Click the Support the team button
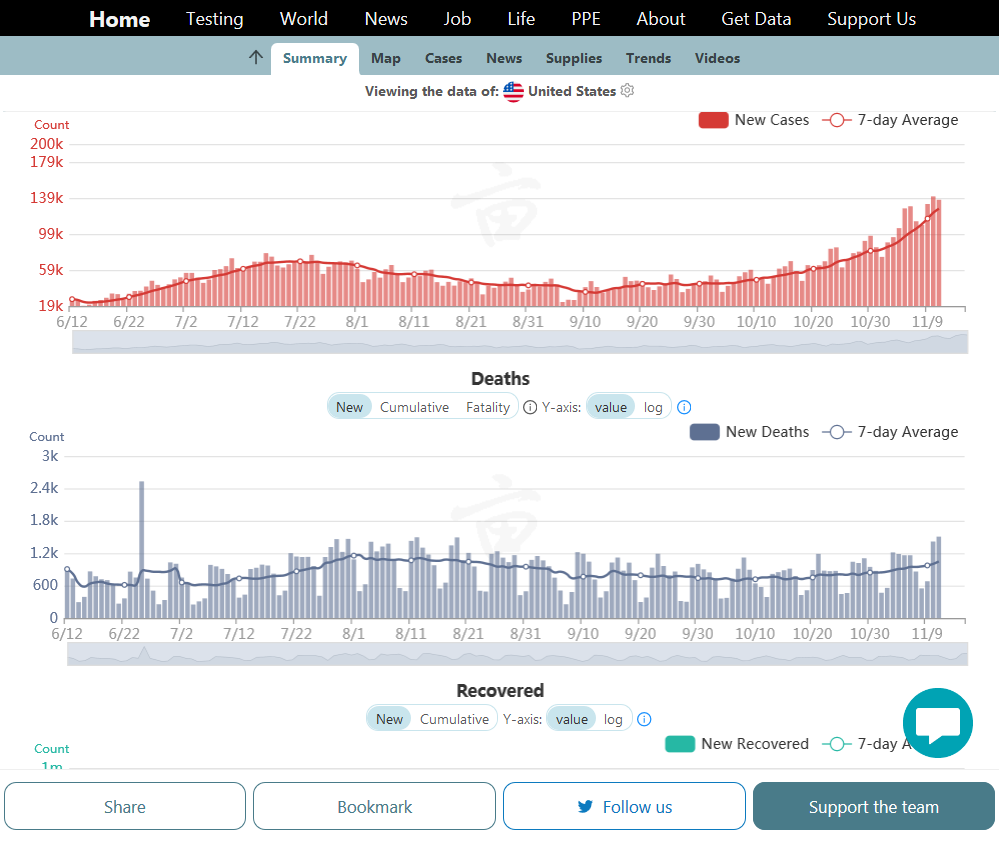The image size is (999, 842). point(873,807)
